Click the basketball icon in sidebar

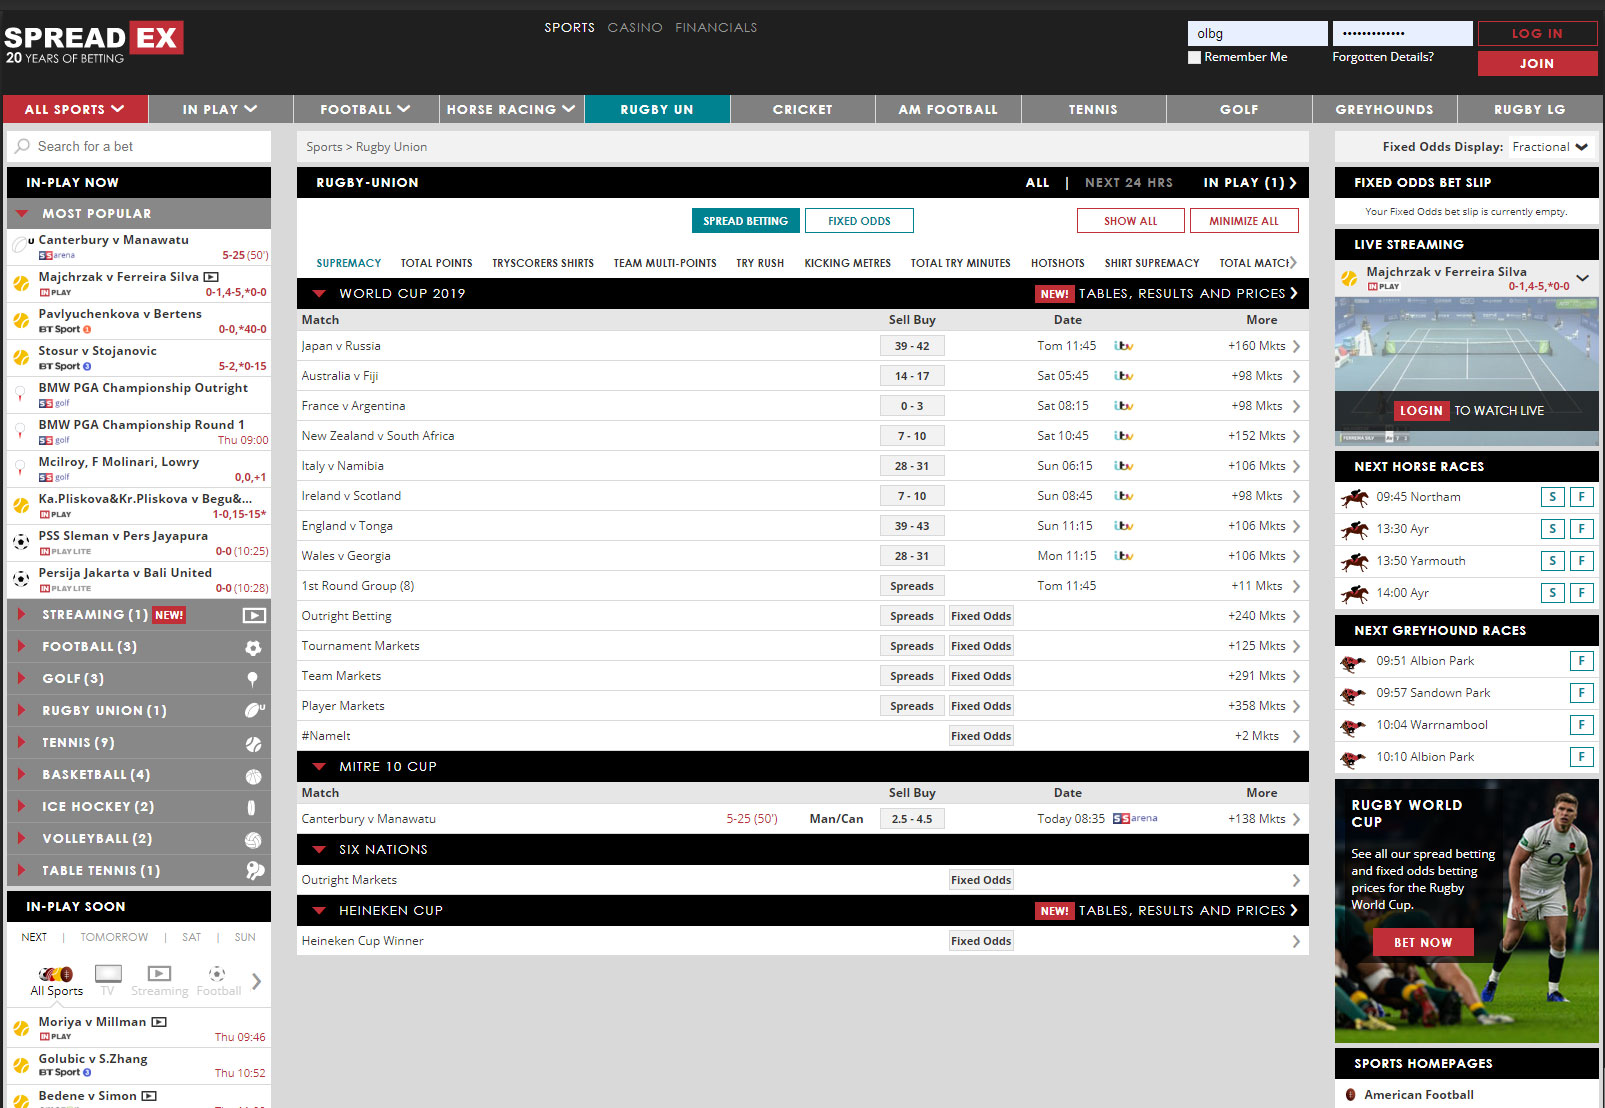253,776
